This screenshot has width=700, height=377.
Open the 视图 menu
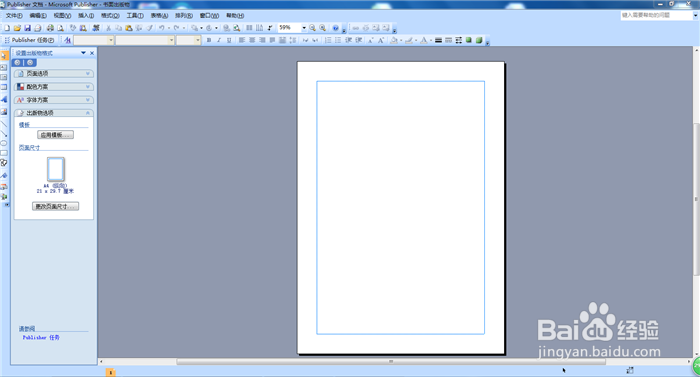(x=62, y=16)
